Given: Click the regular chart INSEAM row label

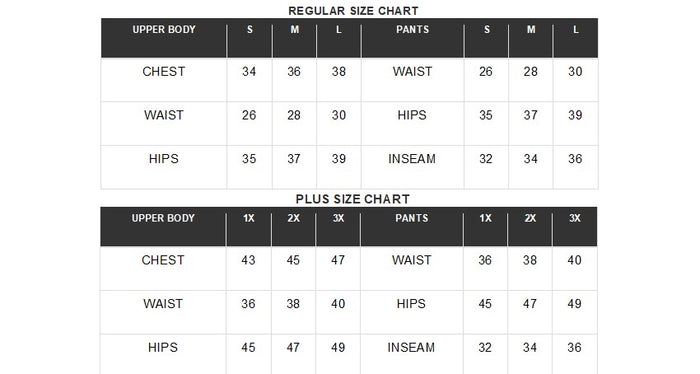Looking at the screenshot, I should click(412, 159).
